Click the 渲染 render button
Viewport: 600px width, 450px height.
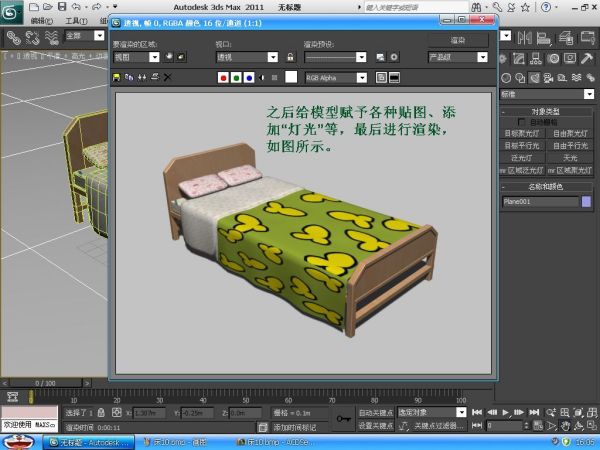pyautogui.click(x=458, y=40)
